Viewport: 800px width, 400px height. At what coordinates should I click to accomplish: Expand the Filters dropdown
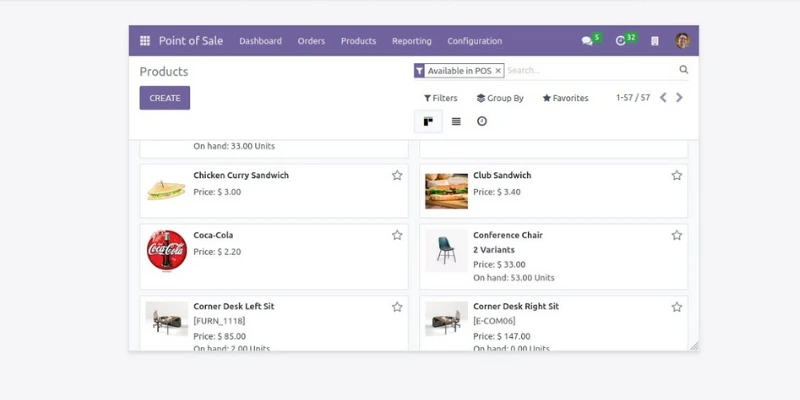tap(441, 98)
